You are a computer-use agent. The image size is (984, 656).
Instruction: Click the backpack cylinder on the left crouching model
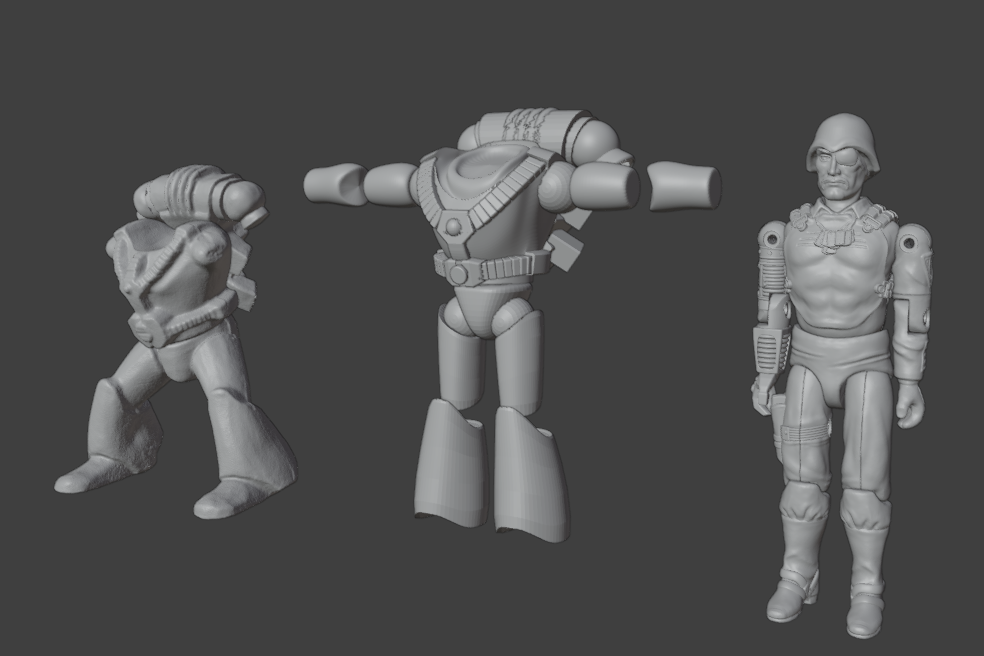pos(200,193)
